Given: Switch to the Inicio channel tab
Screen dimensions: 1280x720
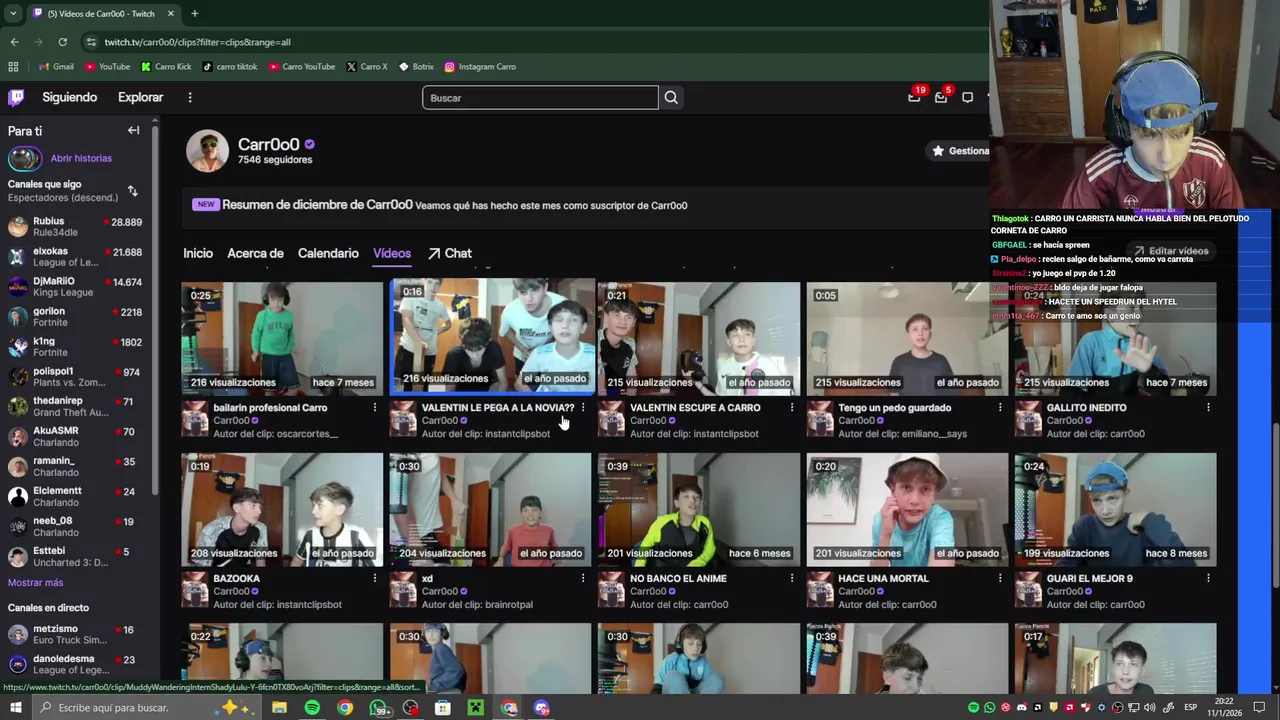Looking at the screenshot, I should coord(198,254).
